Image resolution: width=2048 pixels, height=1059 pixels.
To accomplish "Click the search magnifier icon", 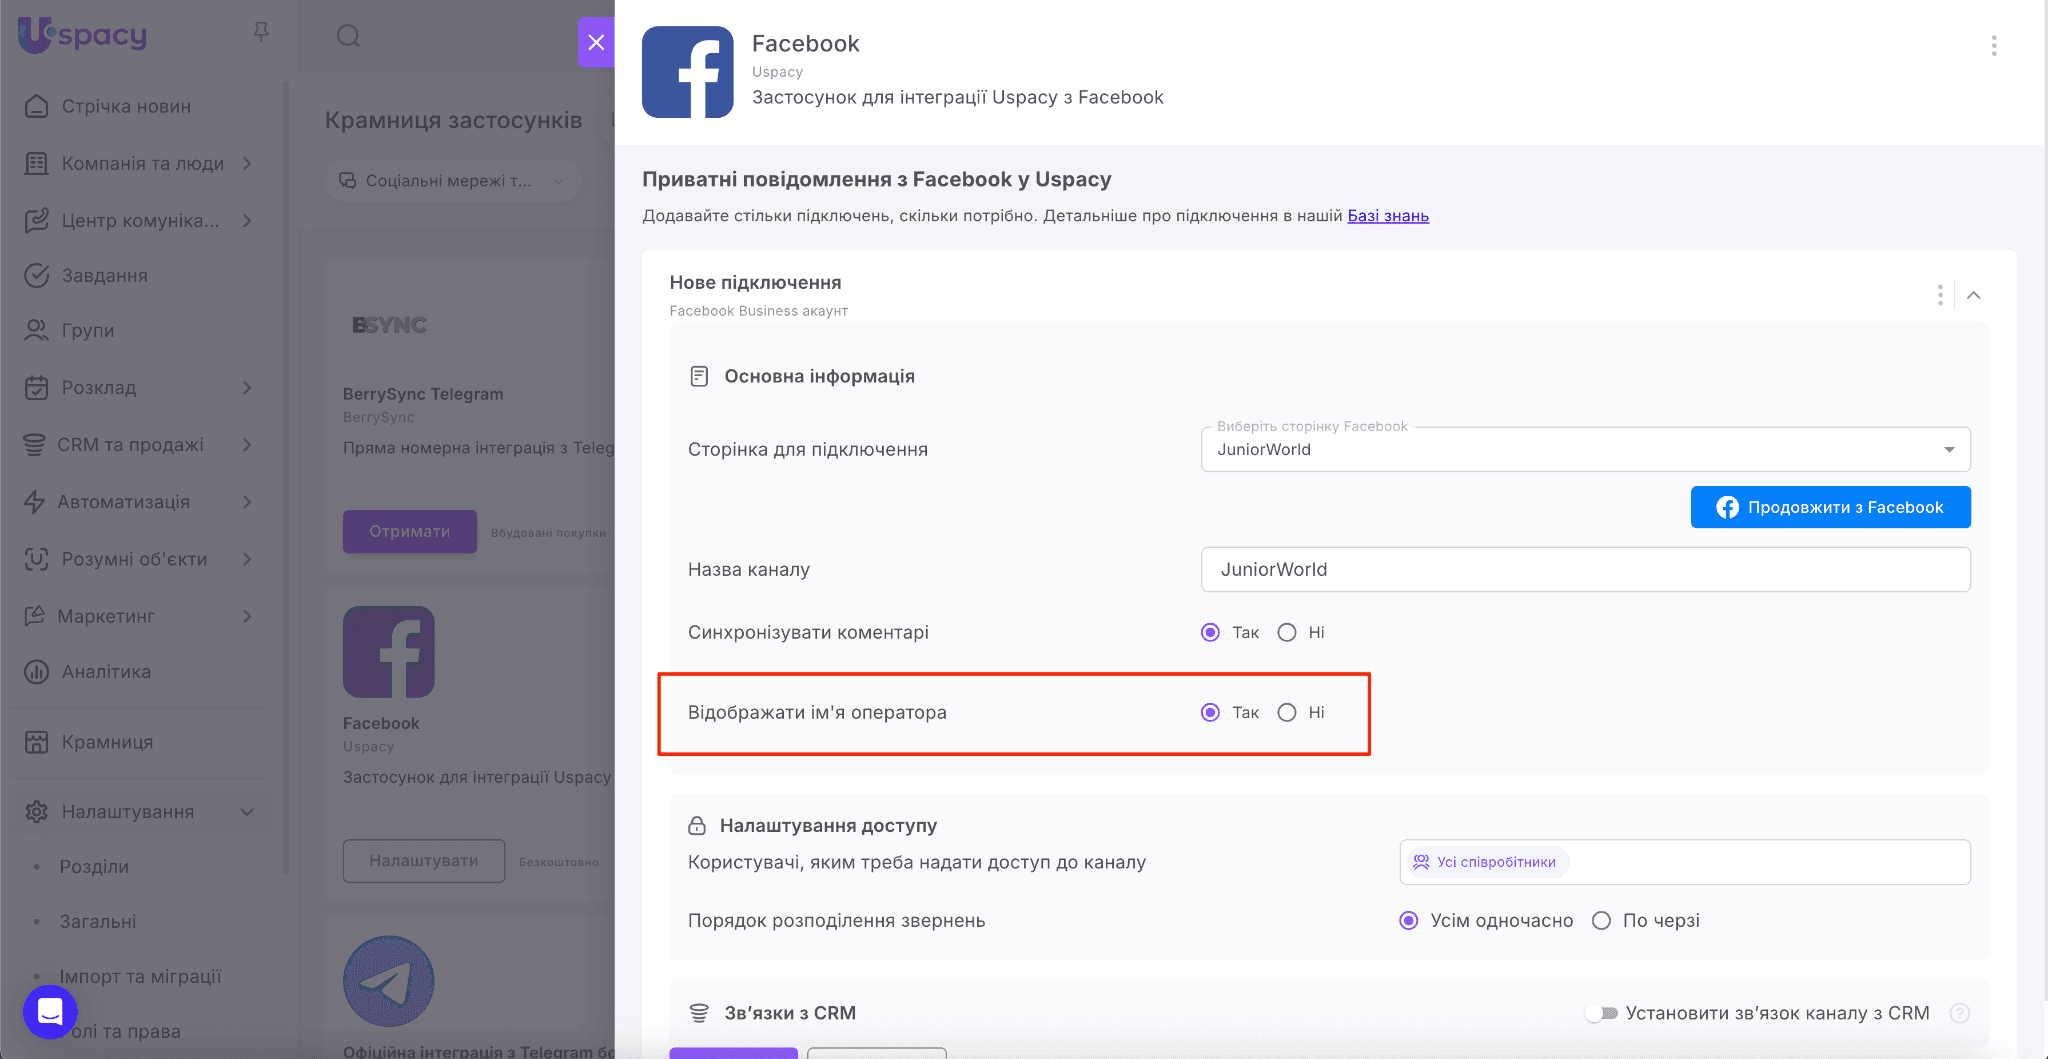I will tap(348, 36).
